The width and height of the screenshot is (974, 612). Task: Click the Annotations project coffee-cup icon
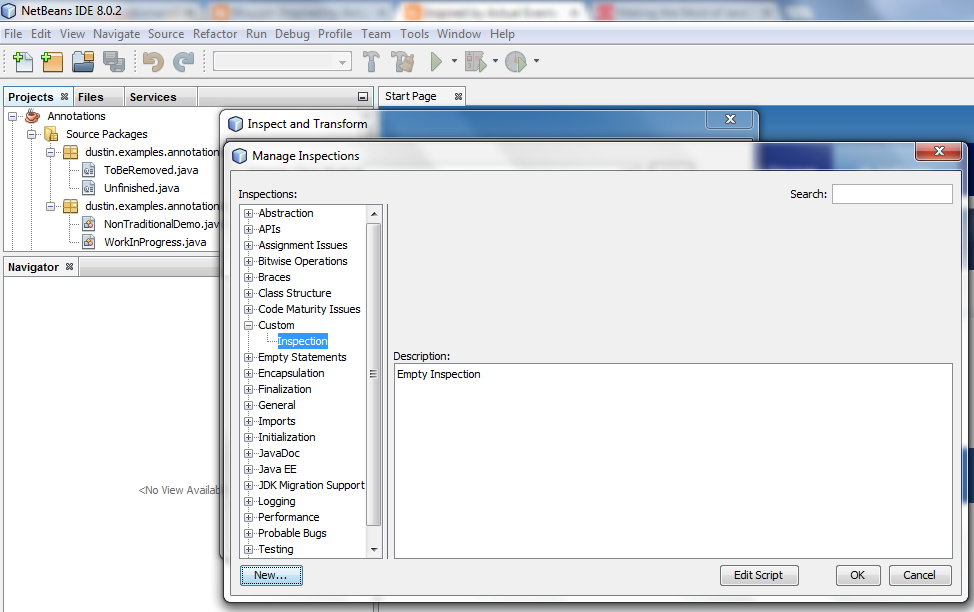pyautogui.click(x=32, y=116)
